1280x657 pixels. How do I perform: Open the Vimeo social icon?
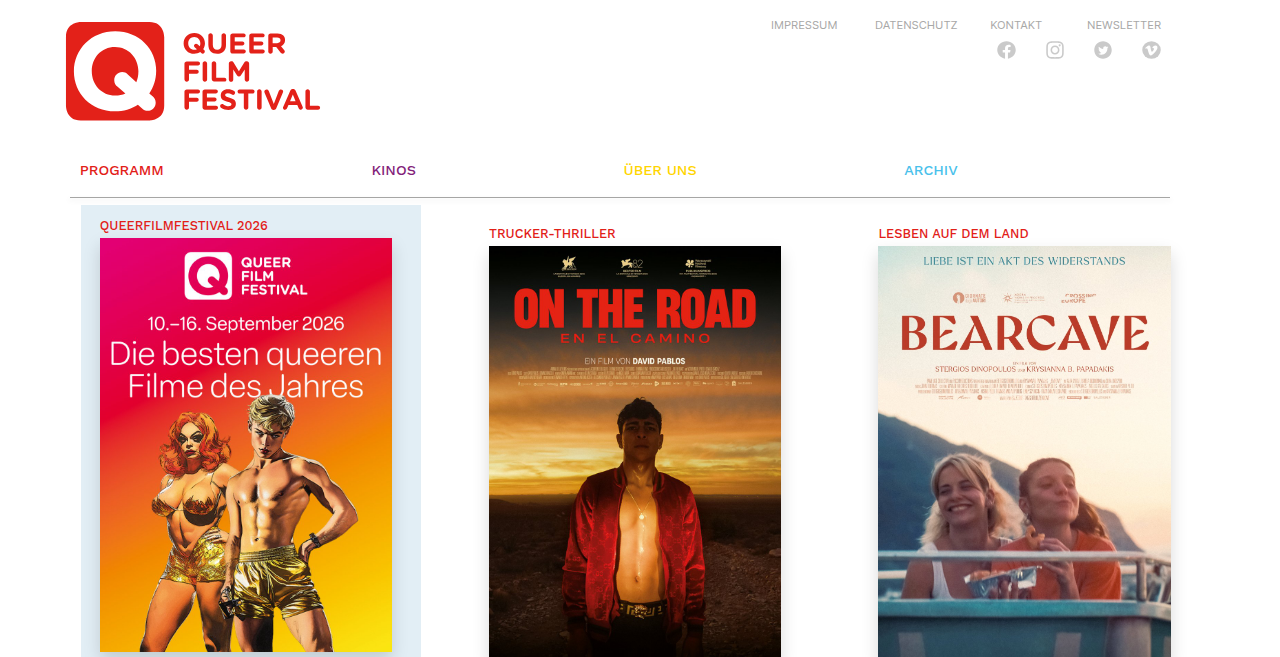tap(1151, 50)
